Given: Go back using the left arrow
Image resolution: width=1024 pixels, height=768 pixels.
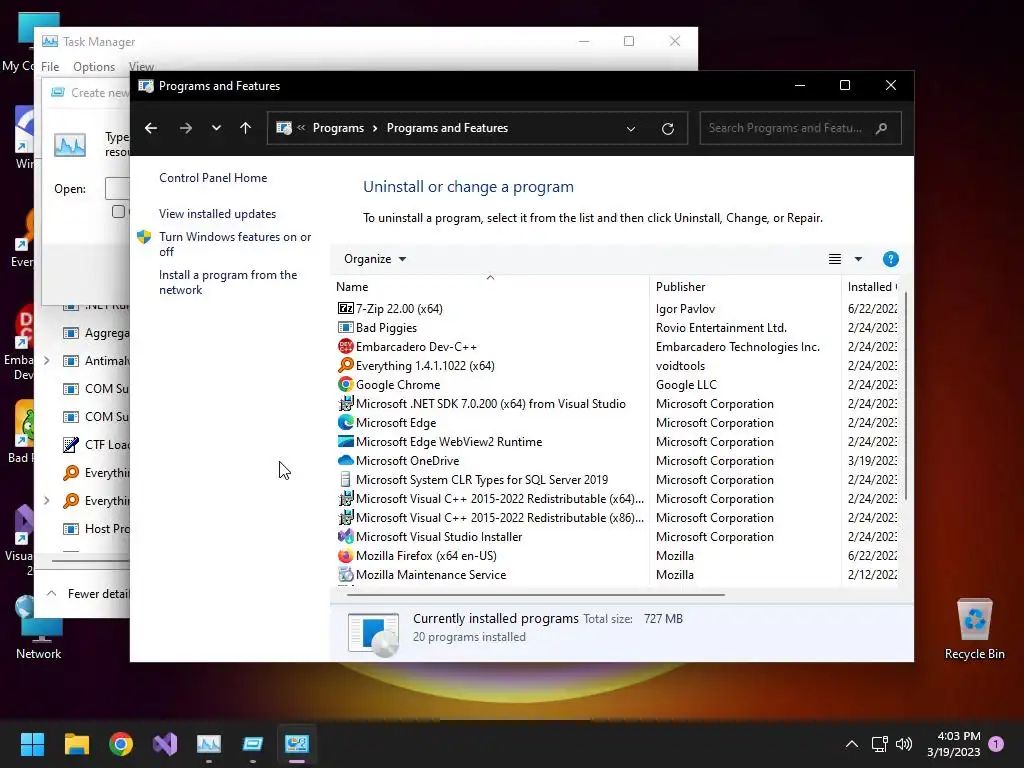Looking at the screenshot, I should tap(151, 128).
